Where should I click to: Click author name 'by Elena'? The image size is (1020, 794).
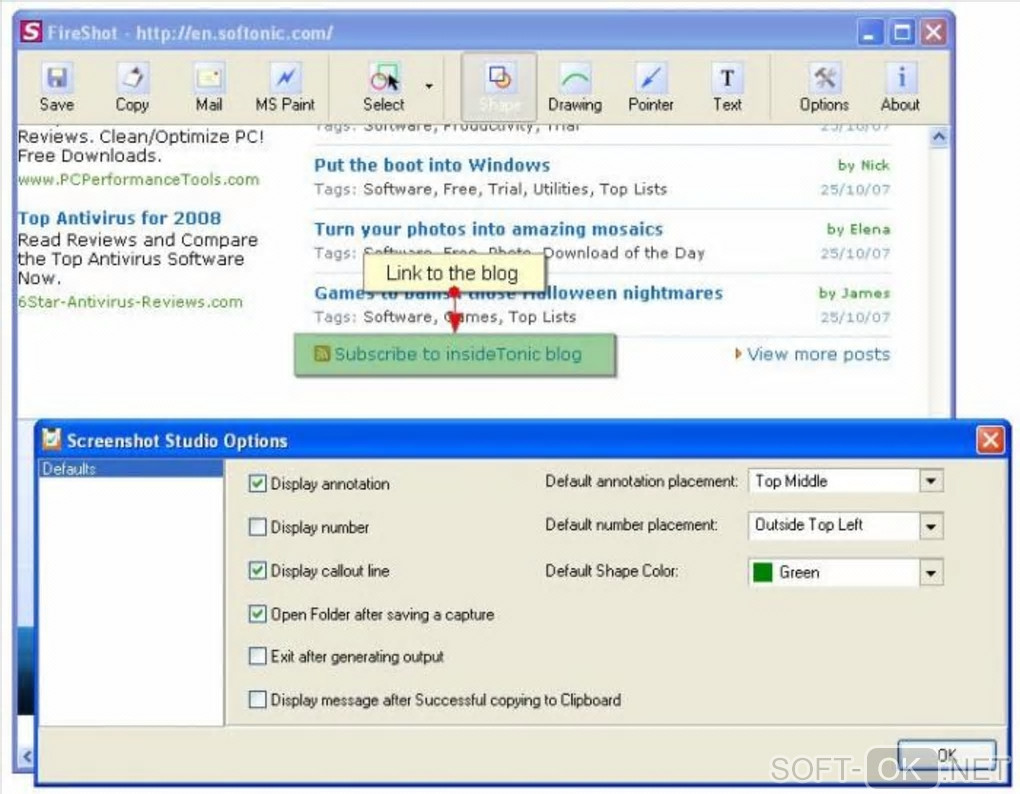858,229
